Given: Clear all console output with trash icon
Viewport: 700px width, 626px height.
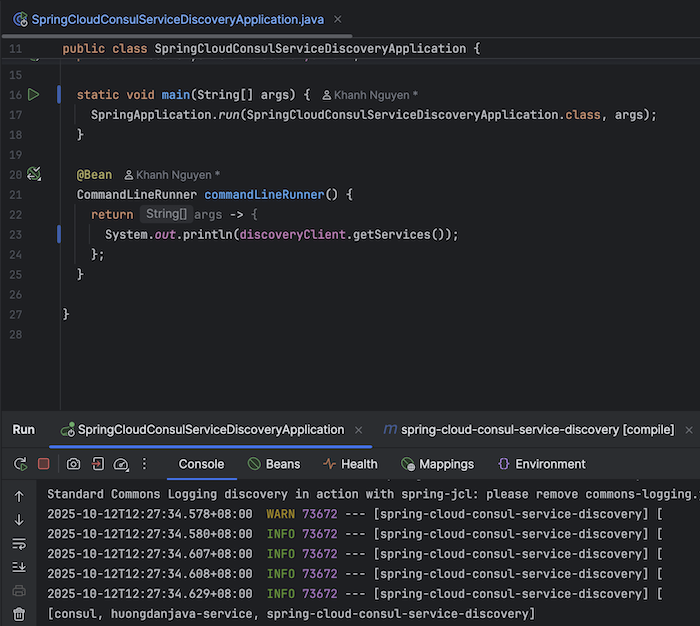Looking at the screenshot, I should [19, 613].
